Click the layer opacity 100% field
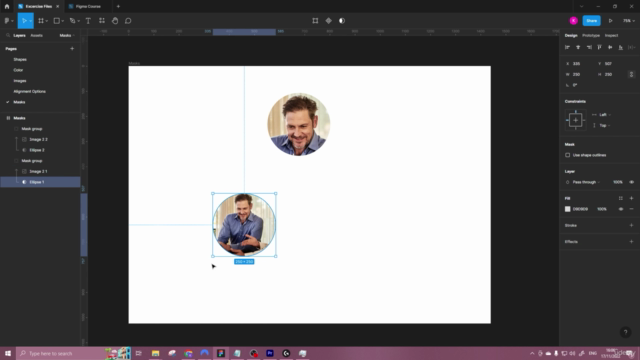Screen dimensions: 640x360 pyautogui.click(x=618, y=182)
